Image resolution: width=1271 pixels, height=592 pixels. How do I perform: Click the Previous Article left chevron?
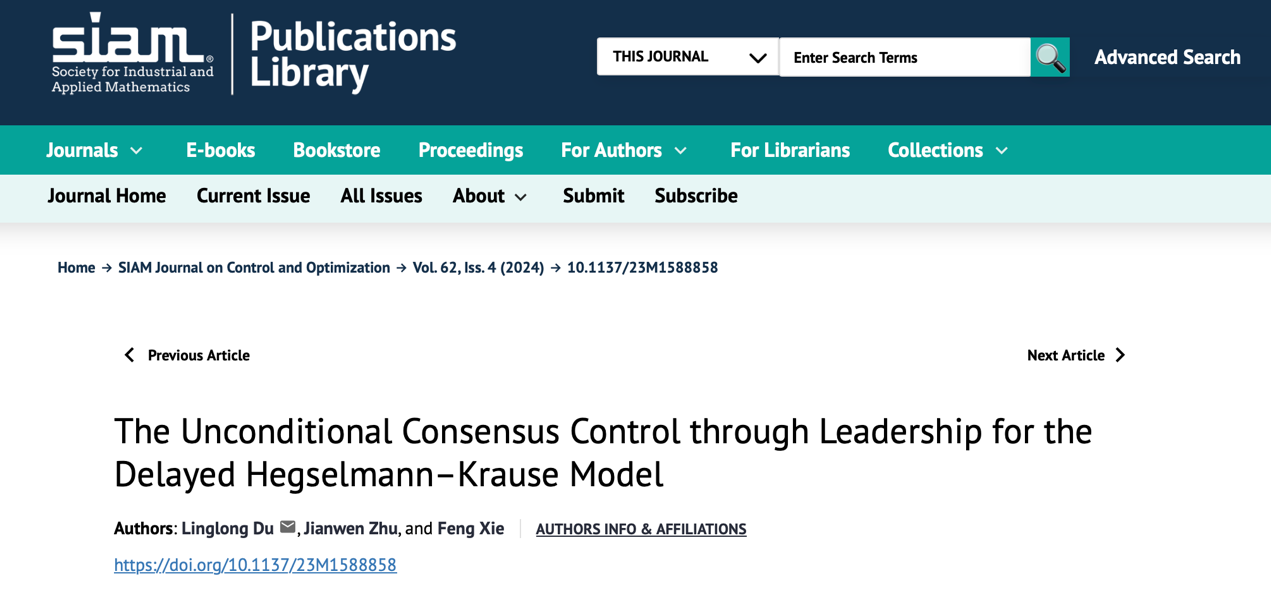129,355
